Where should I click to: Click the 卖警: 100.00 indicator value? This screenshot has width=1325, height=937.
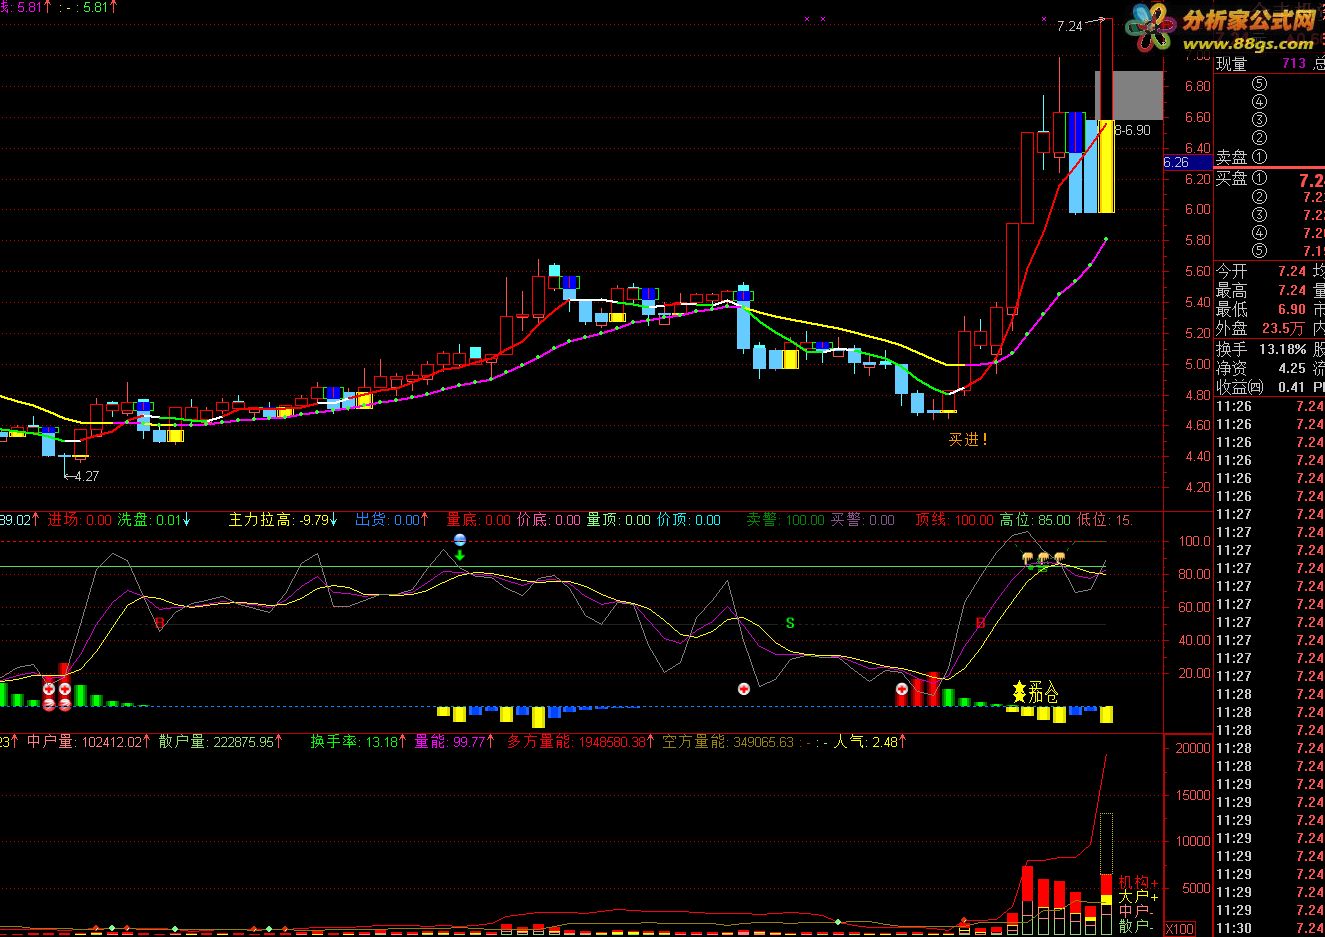(x=786, y=520)
